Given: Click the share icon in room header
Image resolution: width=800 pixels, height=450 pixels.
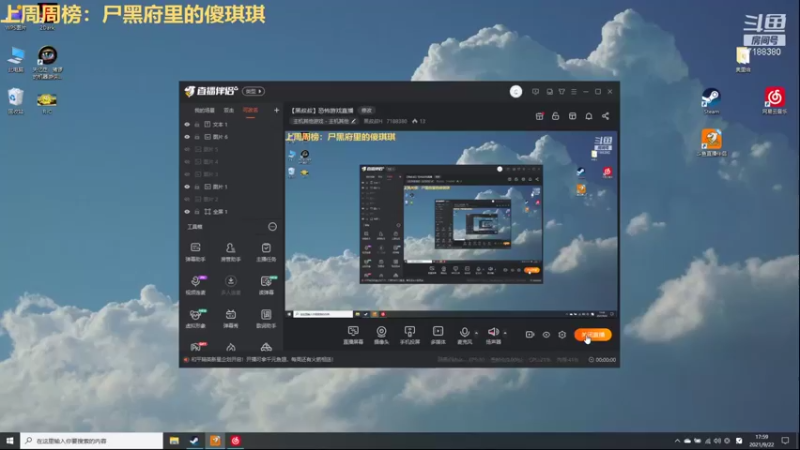Looking at the screenshot, I should (x=606, y=116).
